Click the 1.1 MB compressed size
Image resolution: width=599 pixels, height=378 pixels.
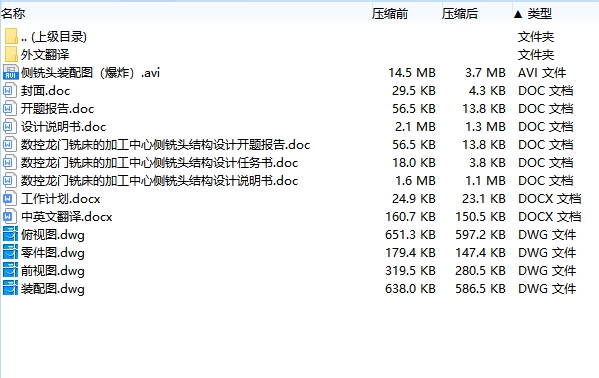point(485,180)
